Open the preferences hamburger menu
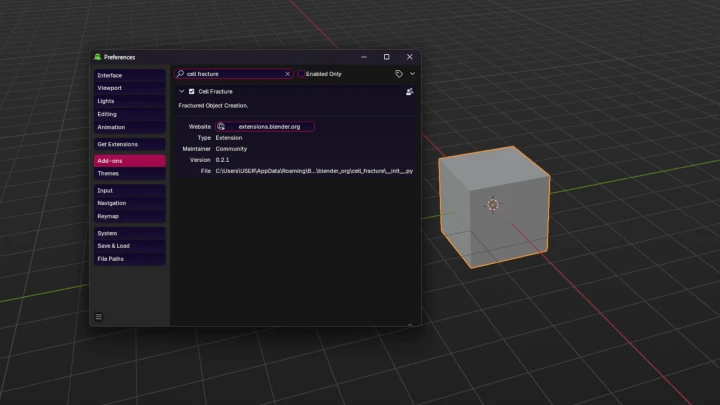Viewport: 720px width, 405px height. [99, 317]
